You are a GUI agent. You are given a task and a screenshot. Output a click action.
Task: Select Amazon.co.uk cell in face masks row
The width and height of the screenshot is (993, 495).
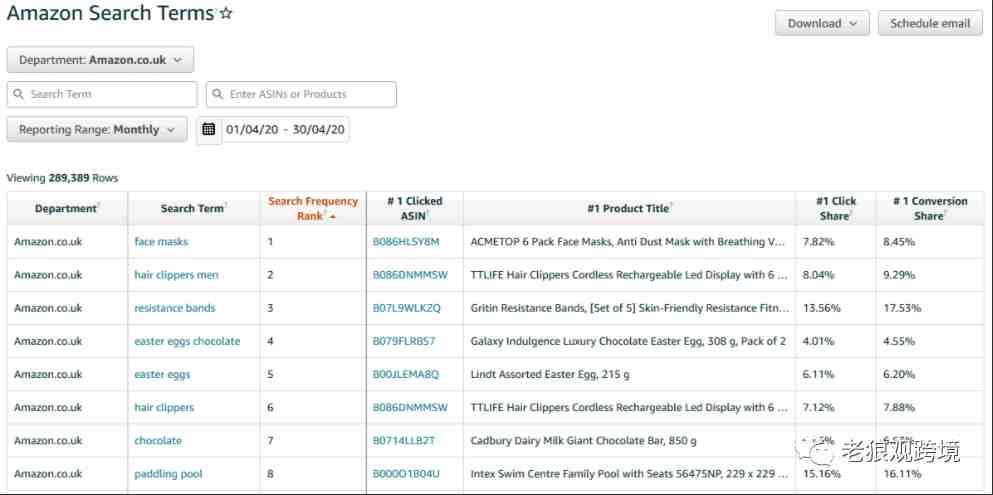48,242
